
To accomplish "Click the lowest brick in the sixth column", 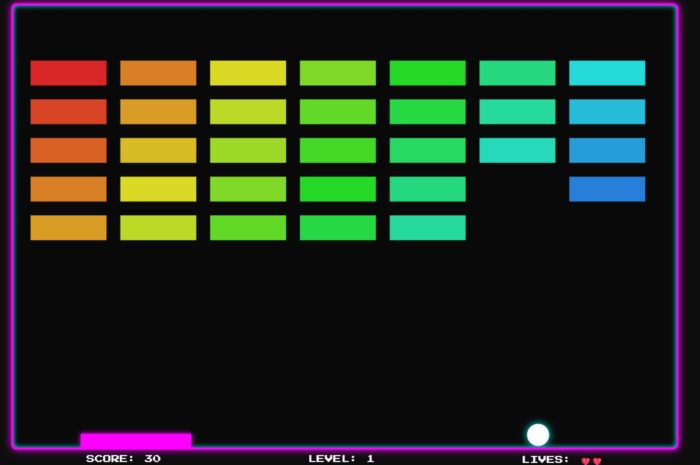I will pyautogui.click(x=517, y=150).
